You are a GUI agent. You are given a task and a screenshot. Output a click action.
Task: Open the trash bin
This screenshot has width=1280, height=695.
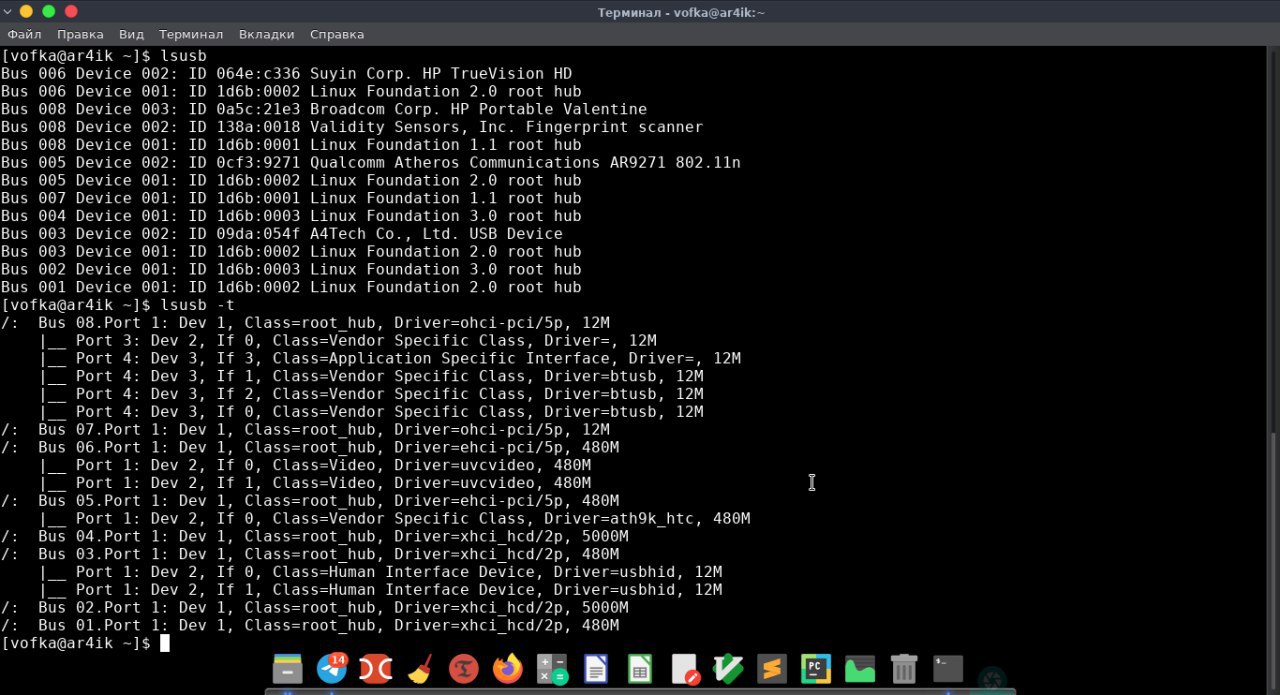904,669
